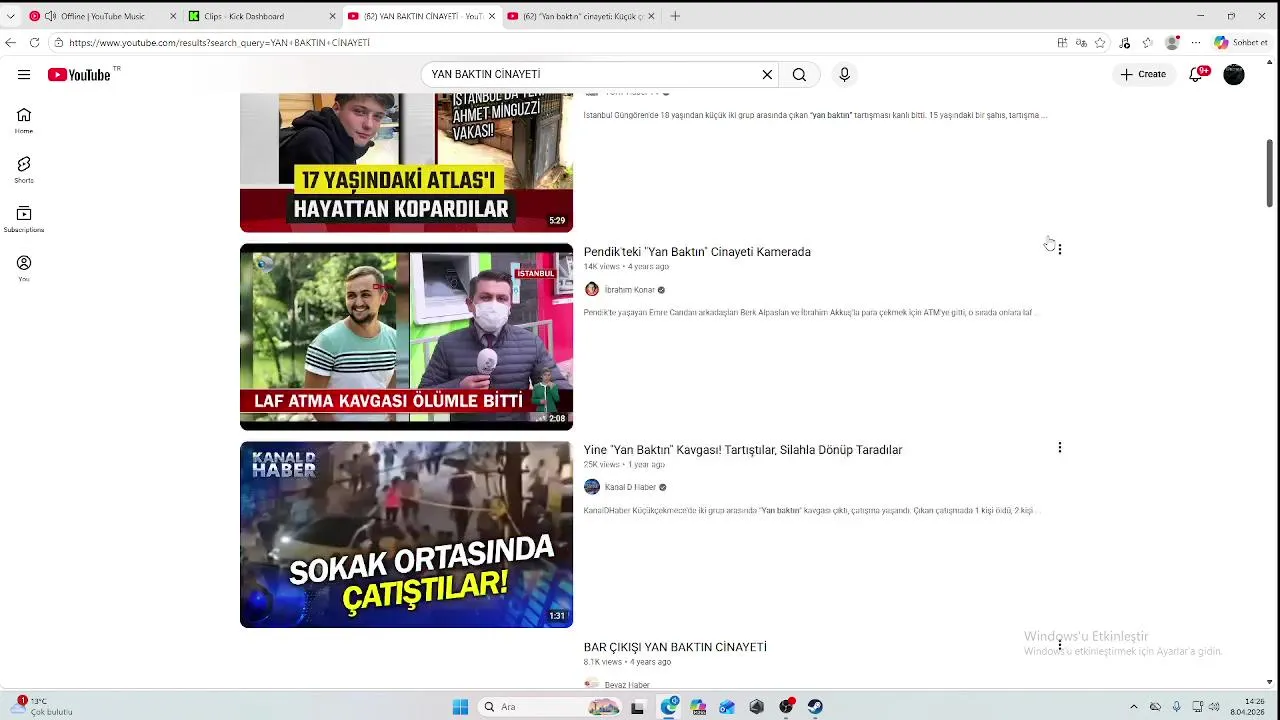This screenshot has height=720, width=1280.
Task: Open Home in the left sidebar
Action: (x=24, y=120)
